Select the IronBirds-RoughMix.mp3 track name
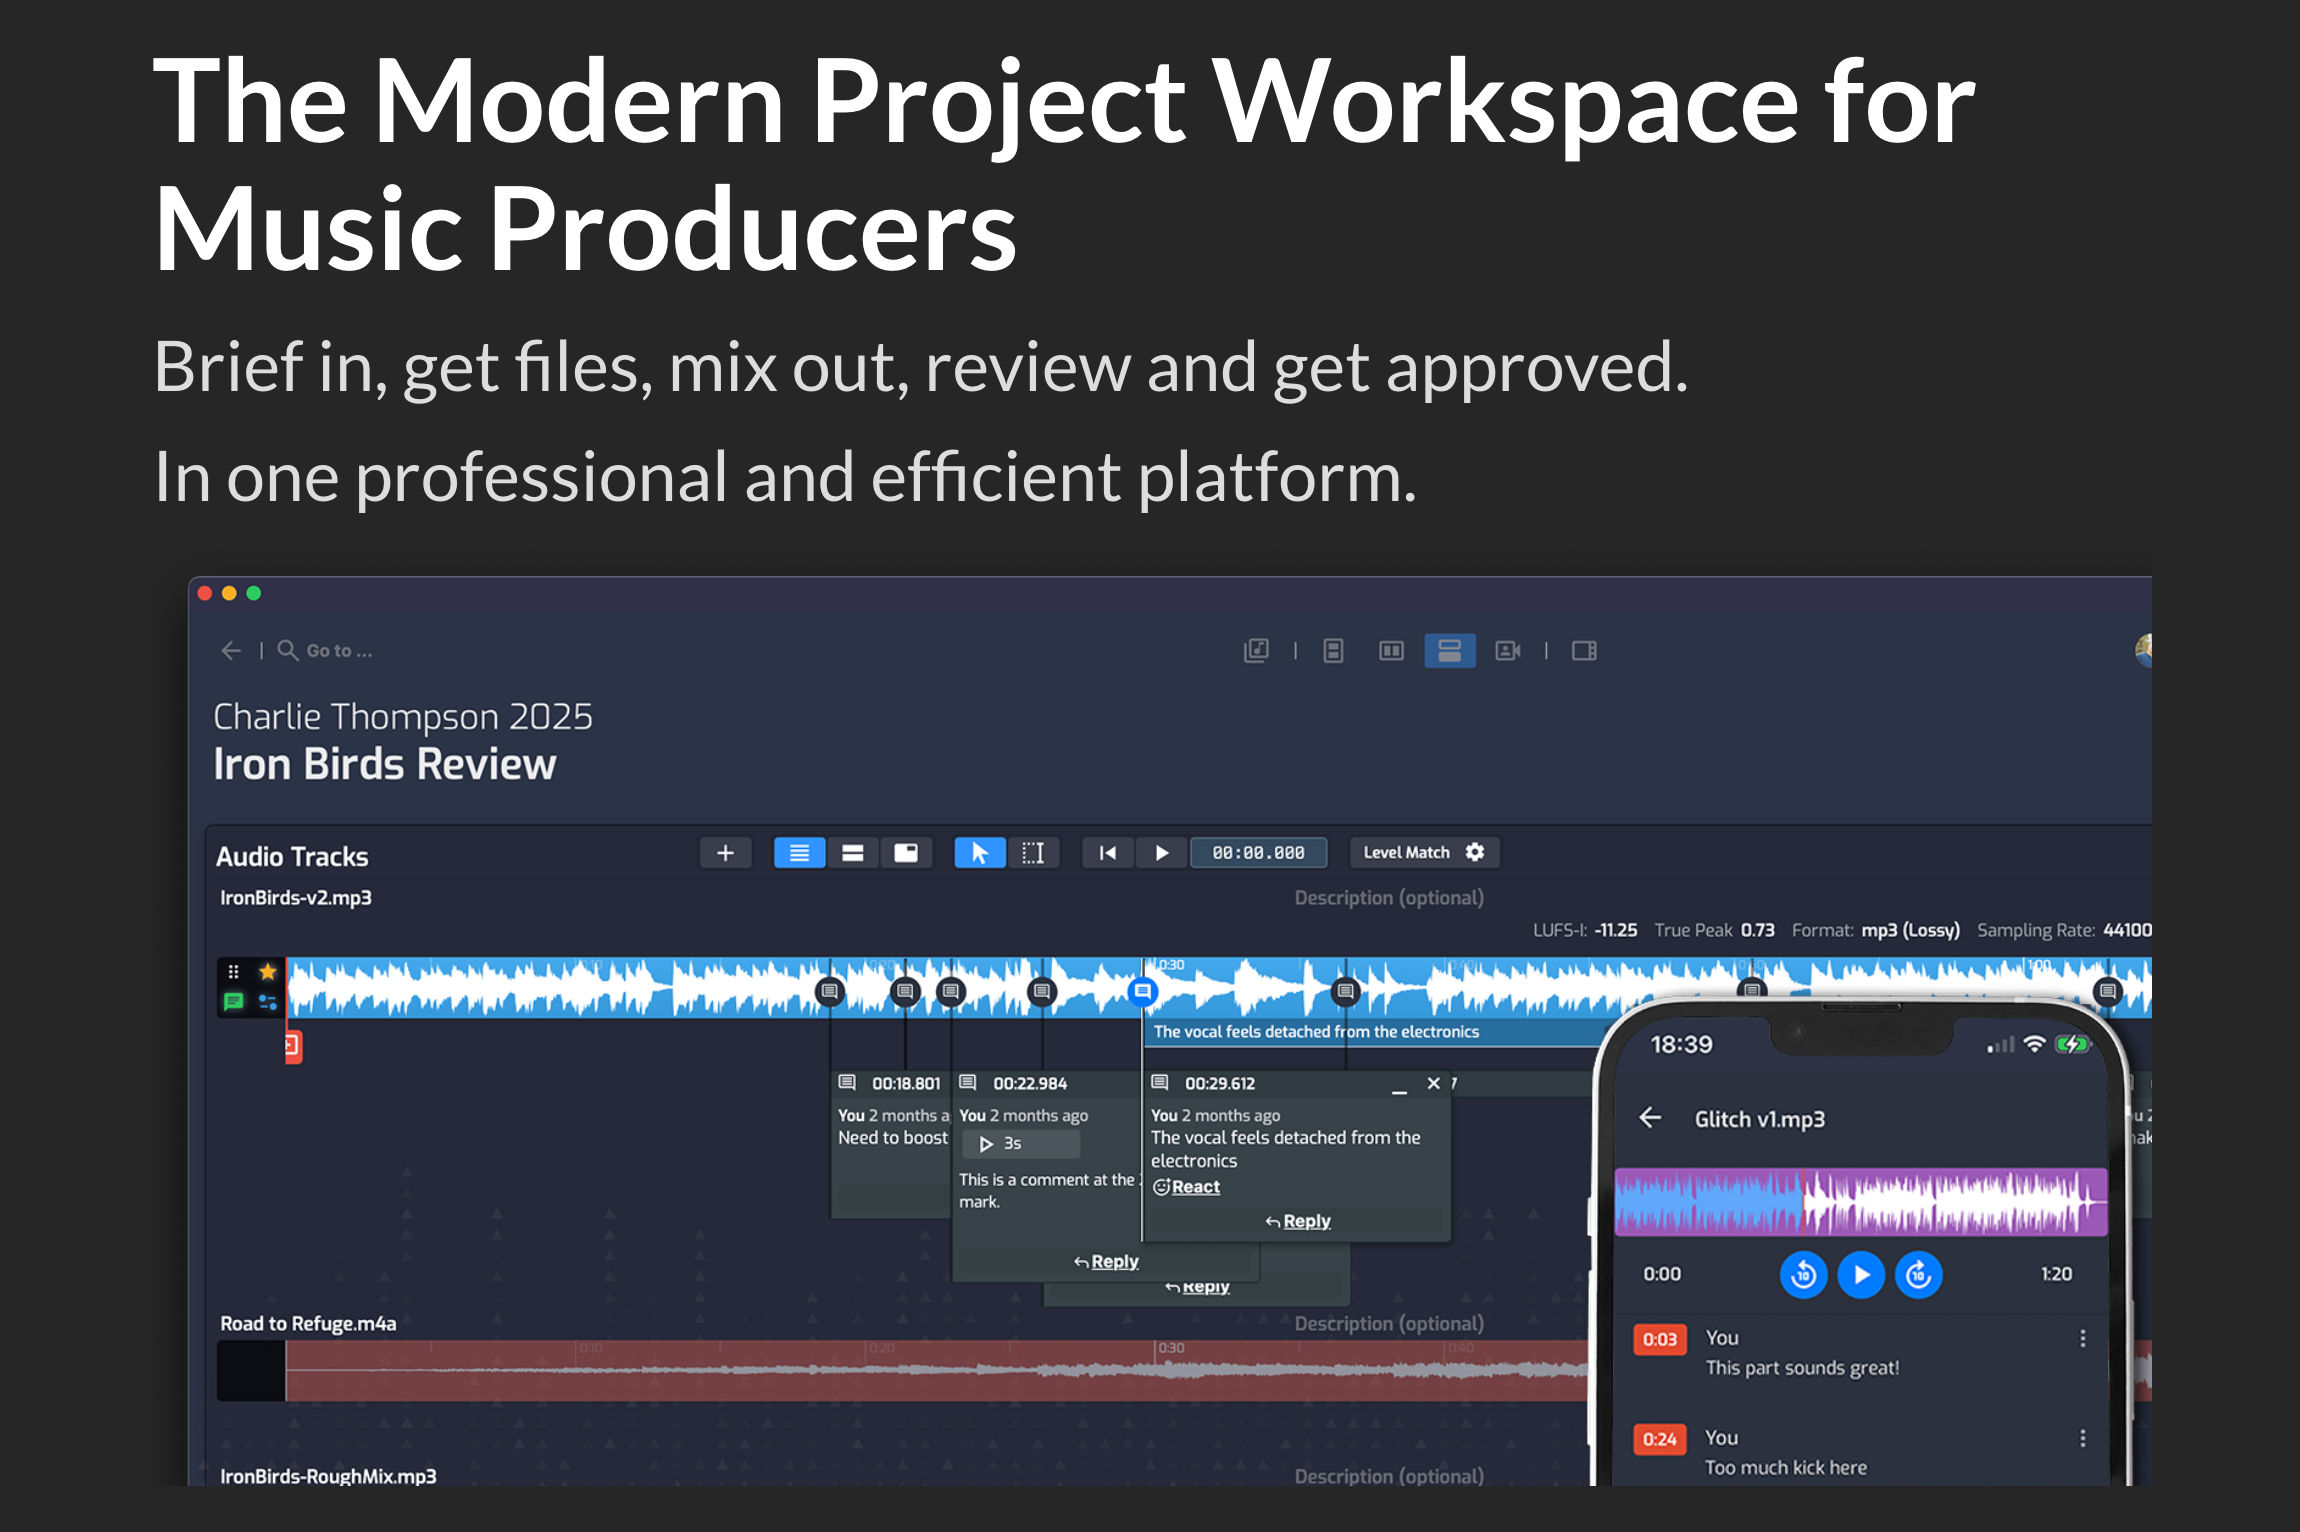The height and width of the screenshot is (1532, 2300). click(x=328, y=1476)
